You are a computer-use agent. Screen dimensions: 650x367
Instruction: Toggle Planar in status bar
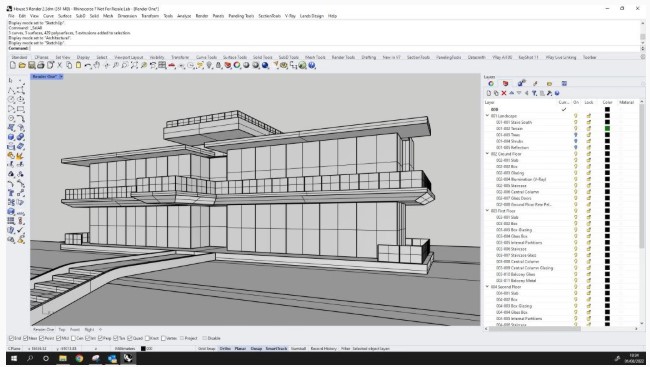[240, 349]
